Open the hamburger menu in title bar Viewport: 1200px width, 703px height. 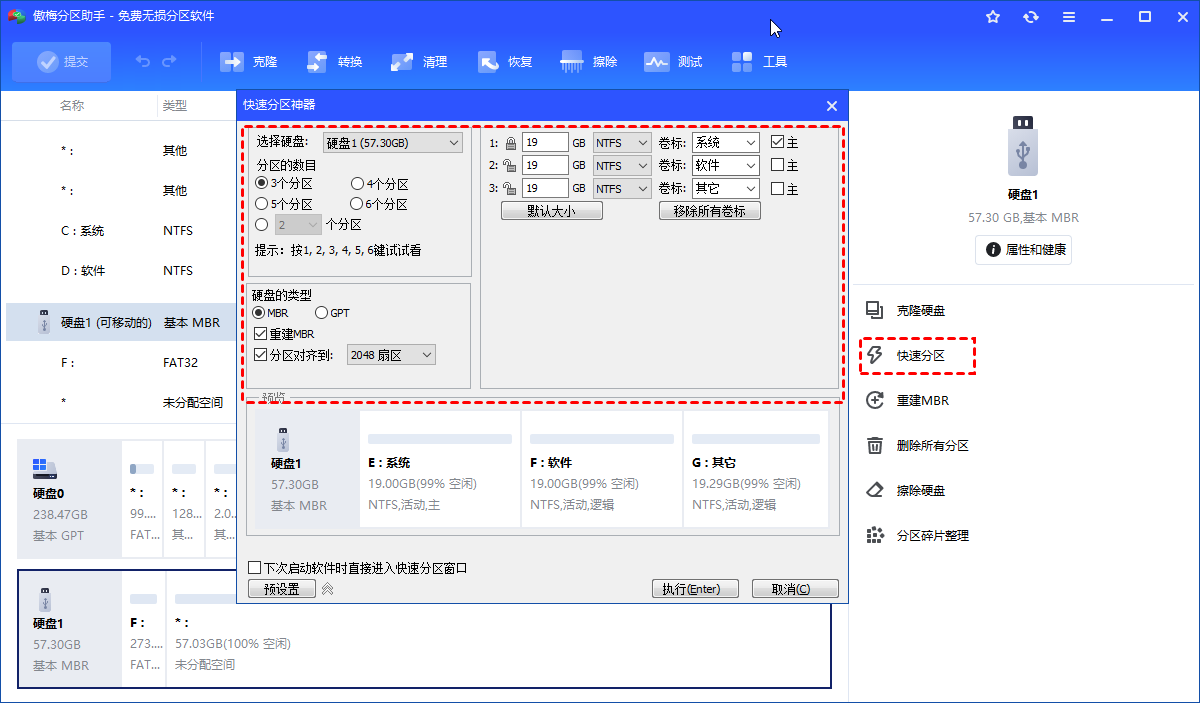click(x=1069, y=17)
